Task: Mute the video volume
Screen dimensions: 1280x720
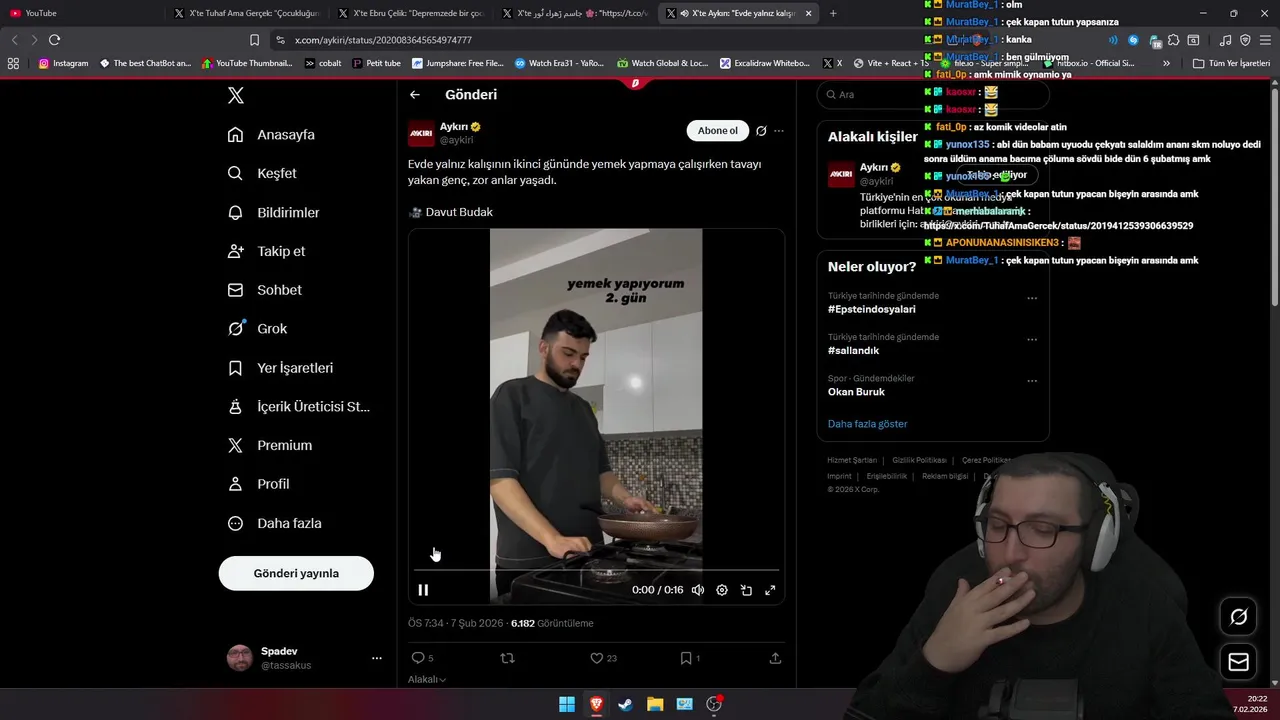Action: [698, 590]
